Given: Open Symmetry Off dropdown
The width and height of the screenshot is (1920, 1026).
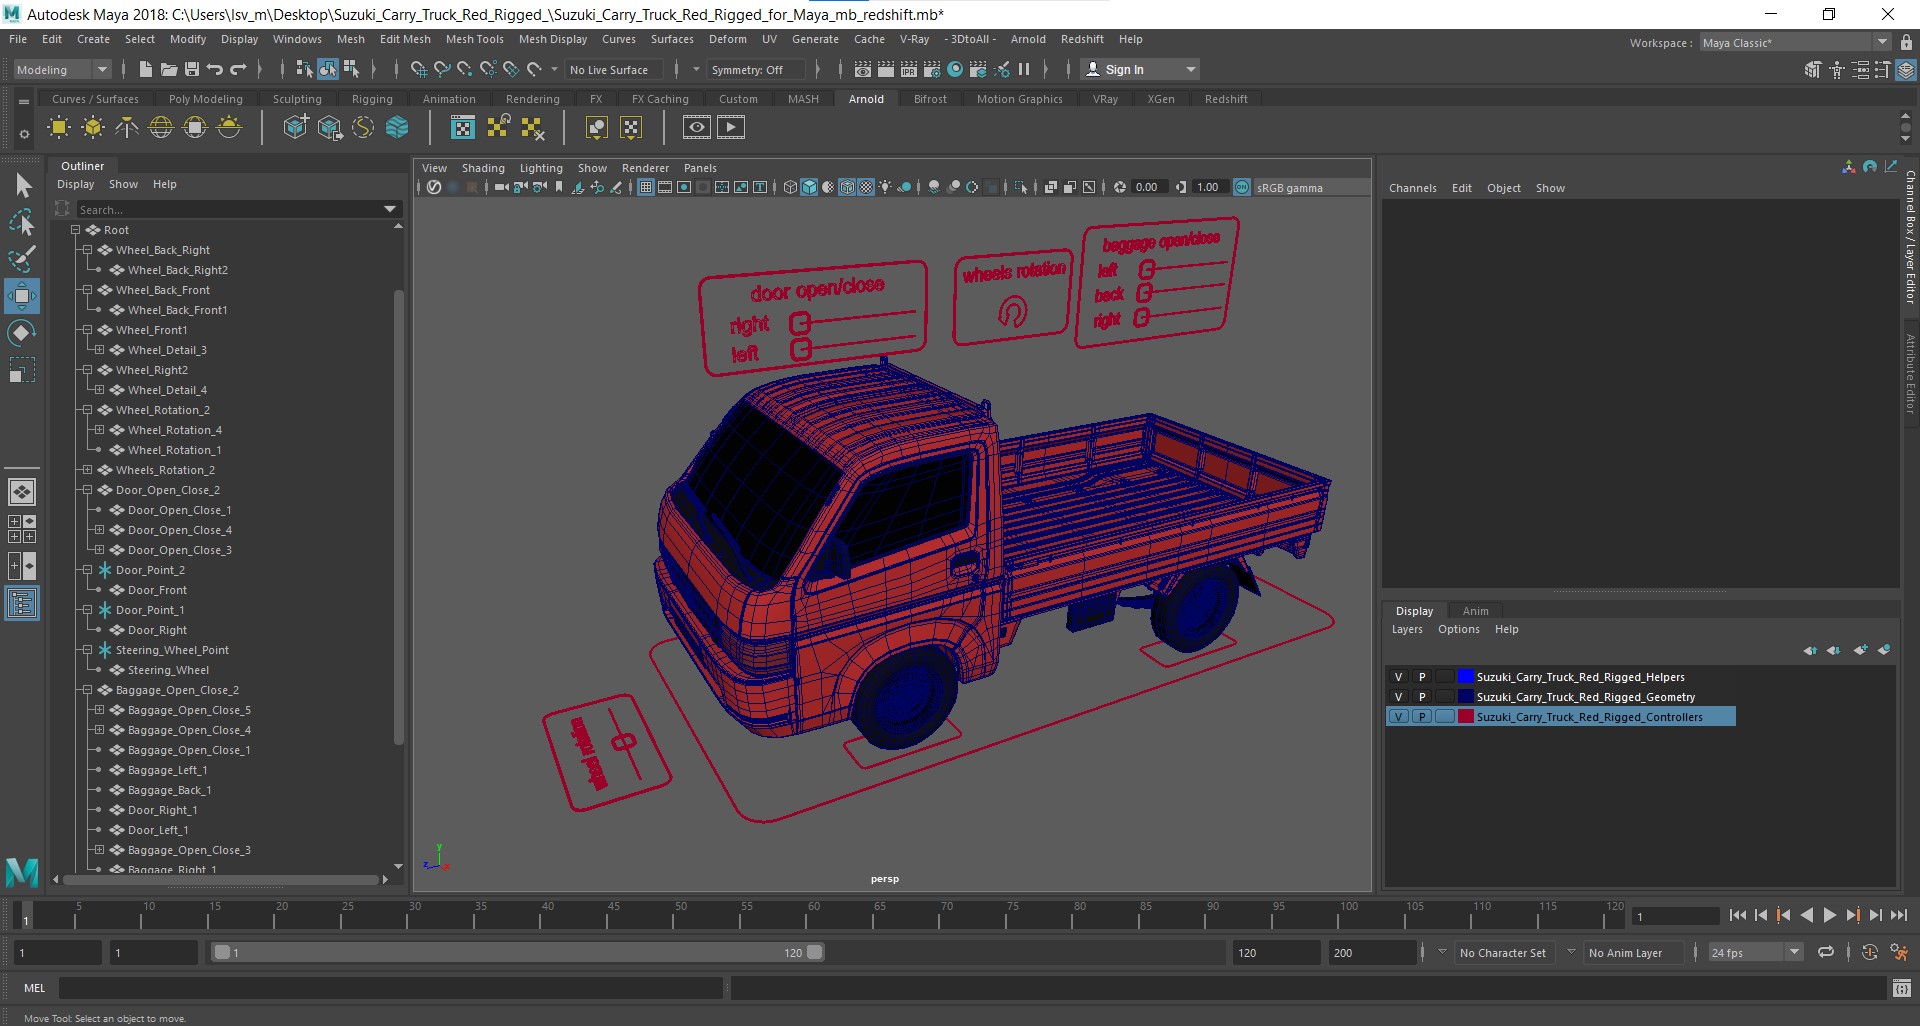Looking at the screenshot, I should (x=754, y=69).
